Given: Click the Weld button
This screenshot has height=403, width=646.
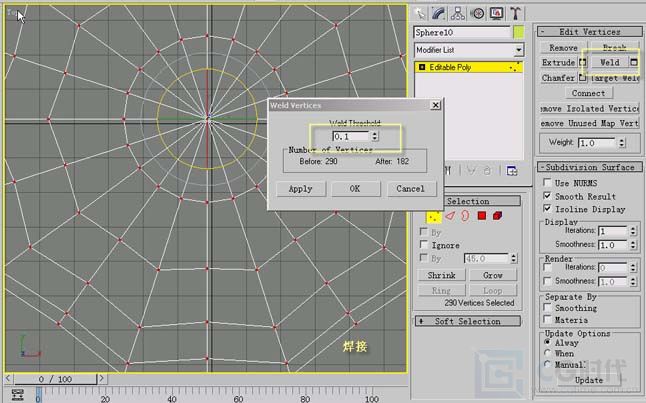Looking at the screenshot, I should pos(610,63).
